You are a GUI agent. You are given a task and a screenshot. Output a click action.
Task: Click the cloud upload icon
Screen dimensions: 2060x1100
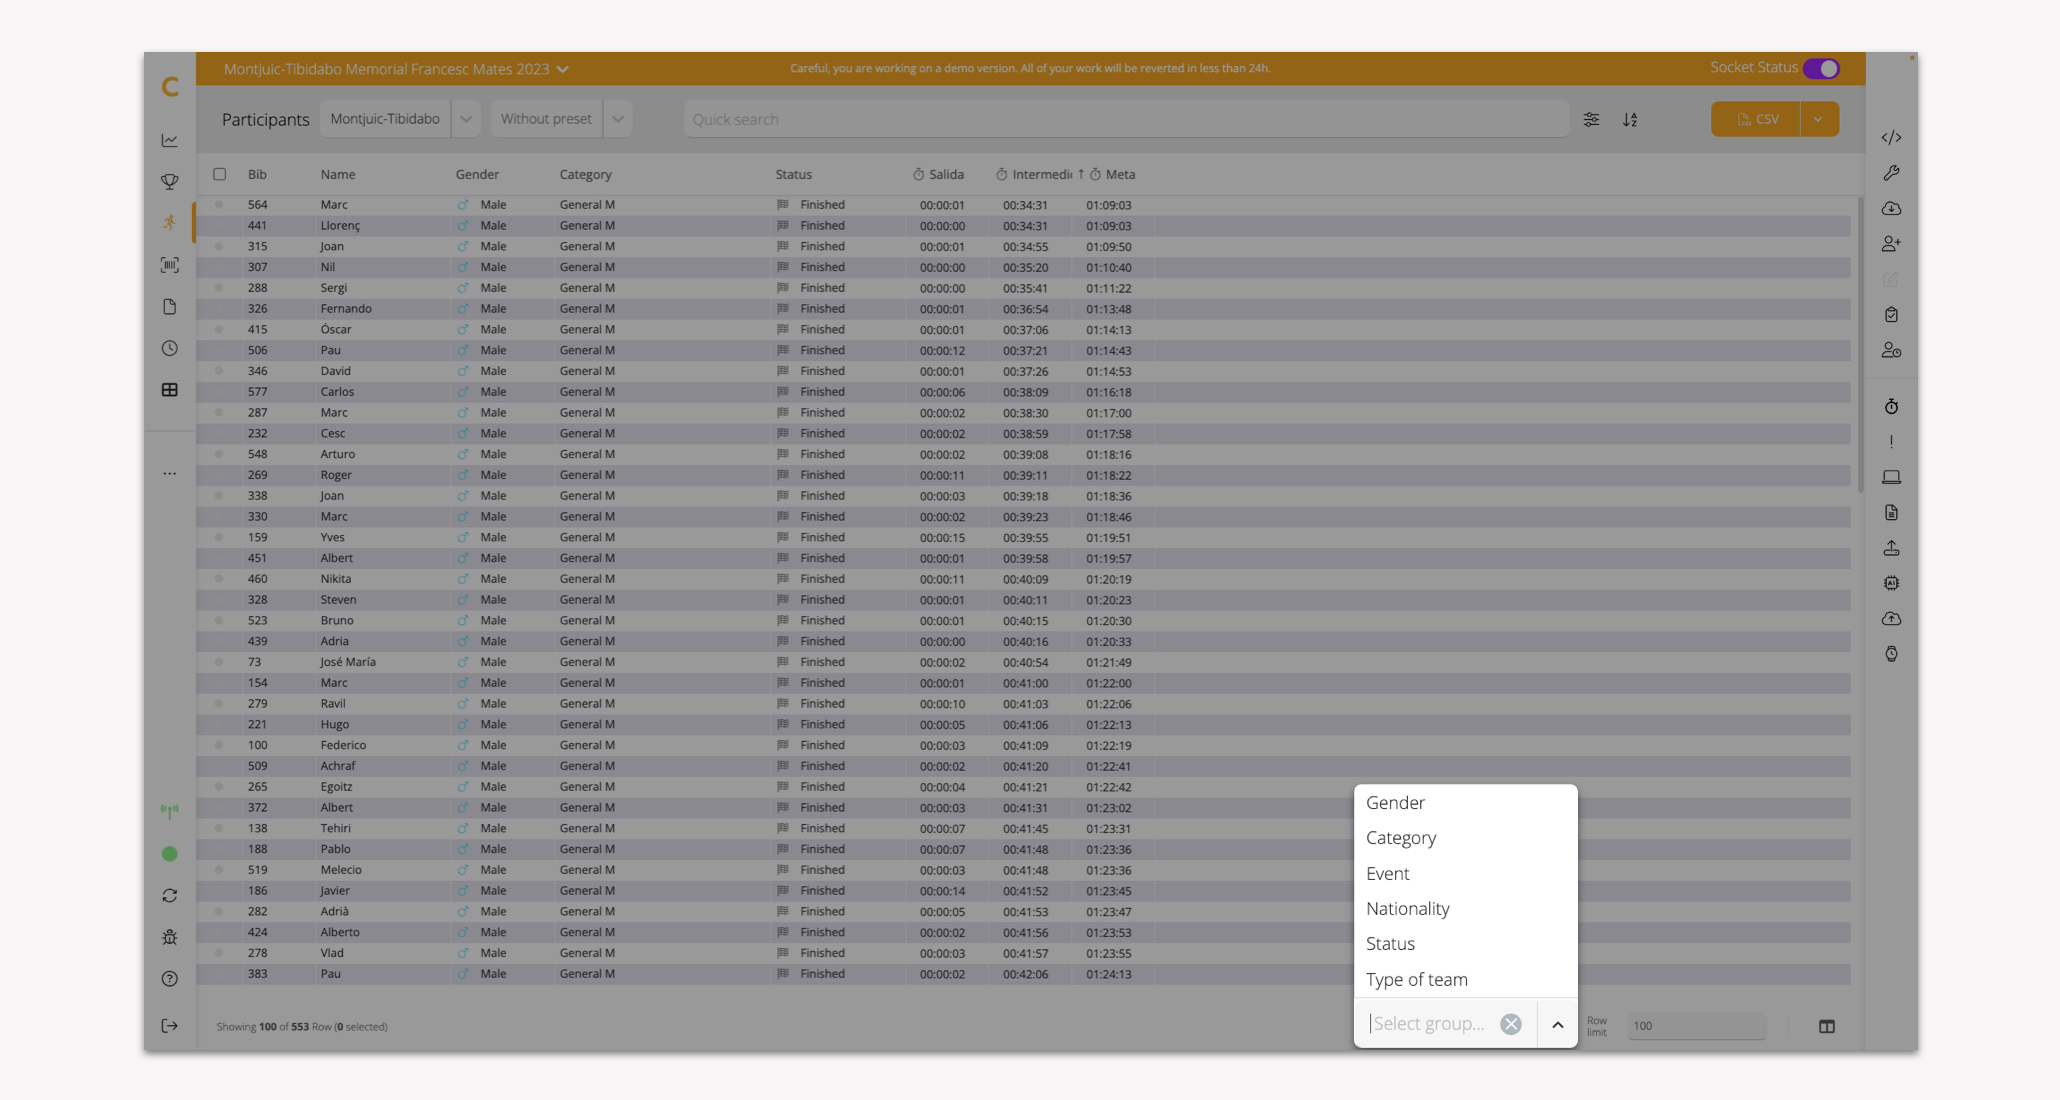tap(1891, 619)
